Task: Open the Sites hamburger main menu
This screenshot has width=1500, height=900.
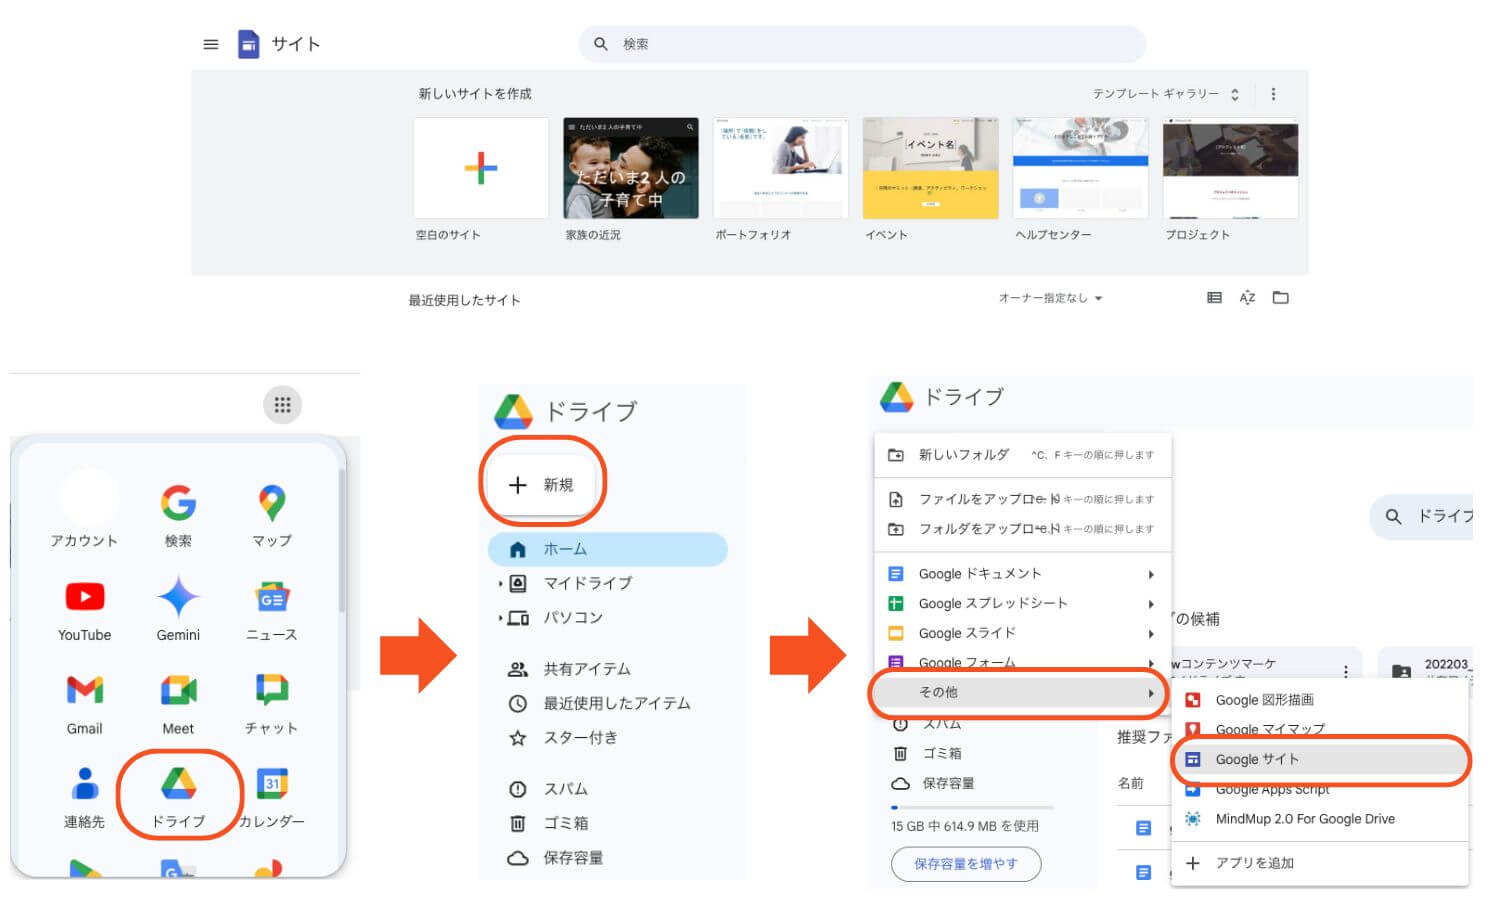Action: click(210, 44)
